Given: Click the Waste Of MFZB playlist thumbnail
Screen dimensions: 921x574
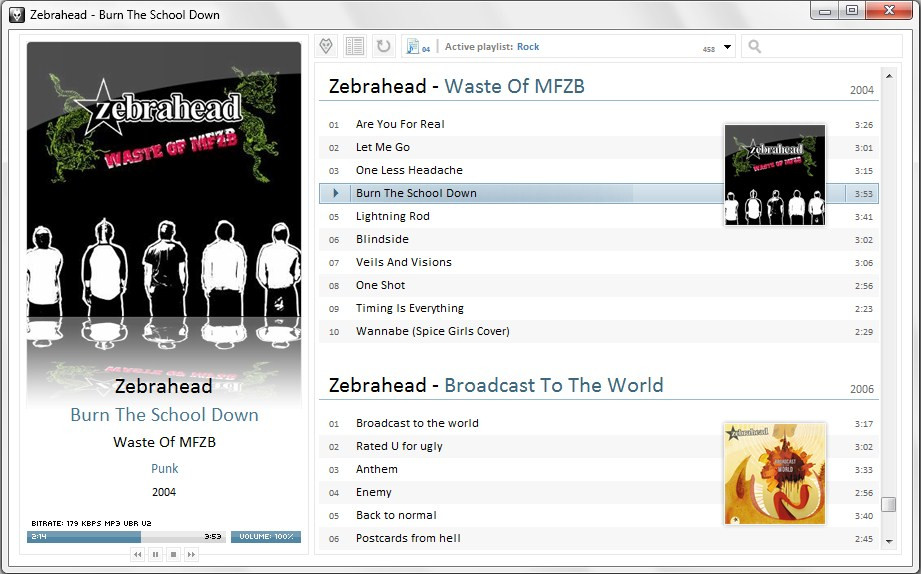Looking at the screenshot, I should pyautogui.click(x=775, y=174).
